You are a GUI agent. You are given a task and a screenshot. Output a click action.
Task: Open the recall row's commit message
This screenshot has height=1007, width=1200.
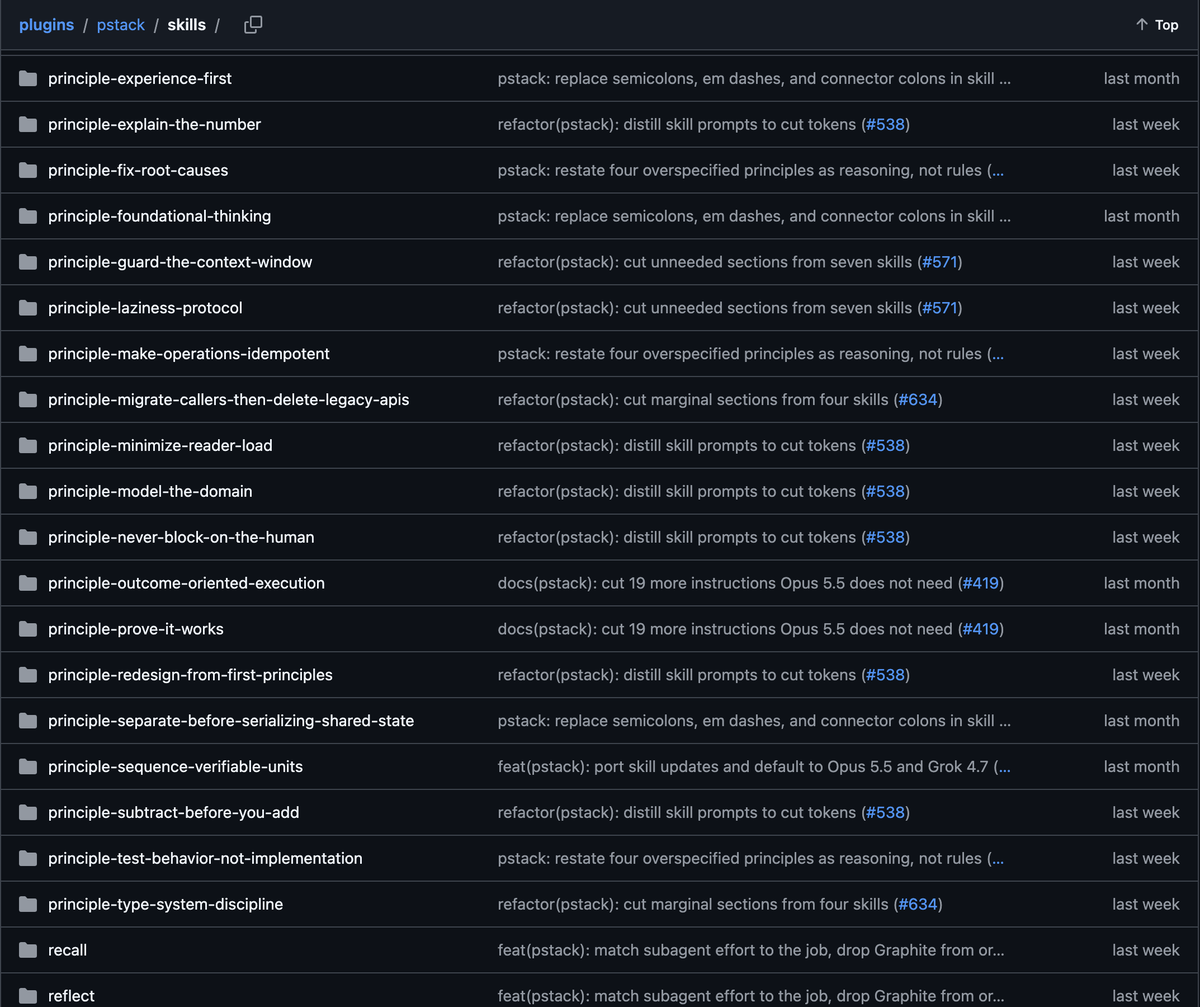tap(751, 950)
